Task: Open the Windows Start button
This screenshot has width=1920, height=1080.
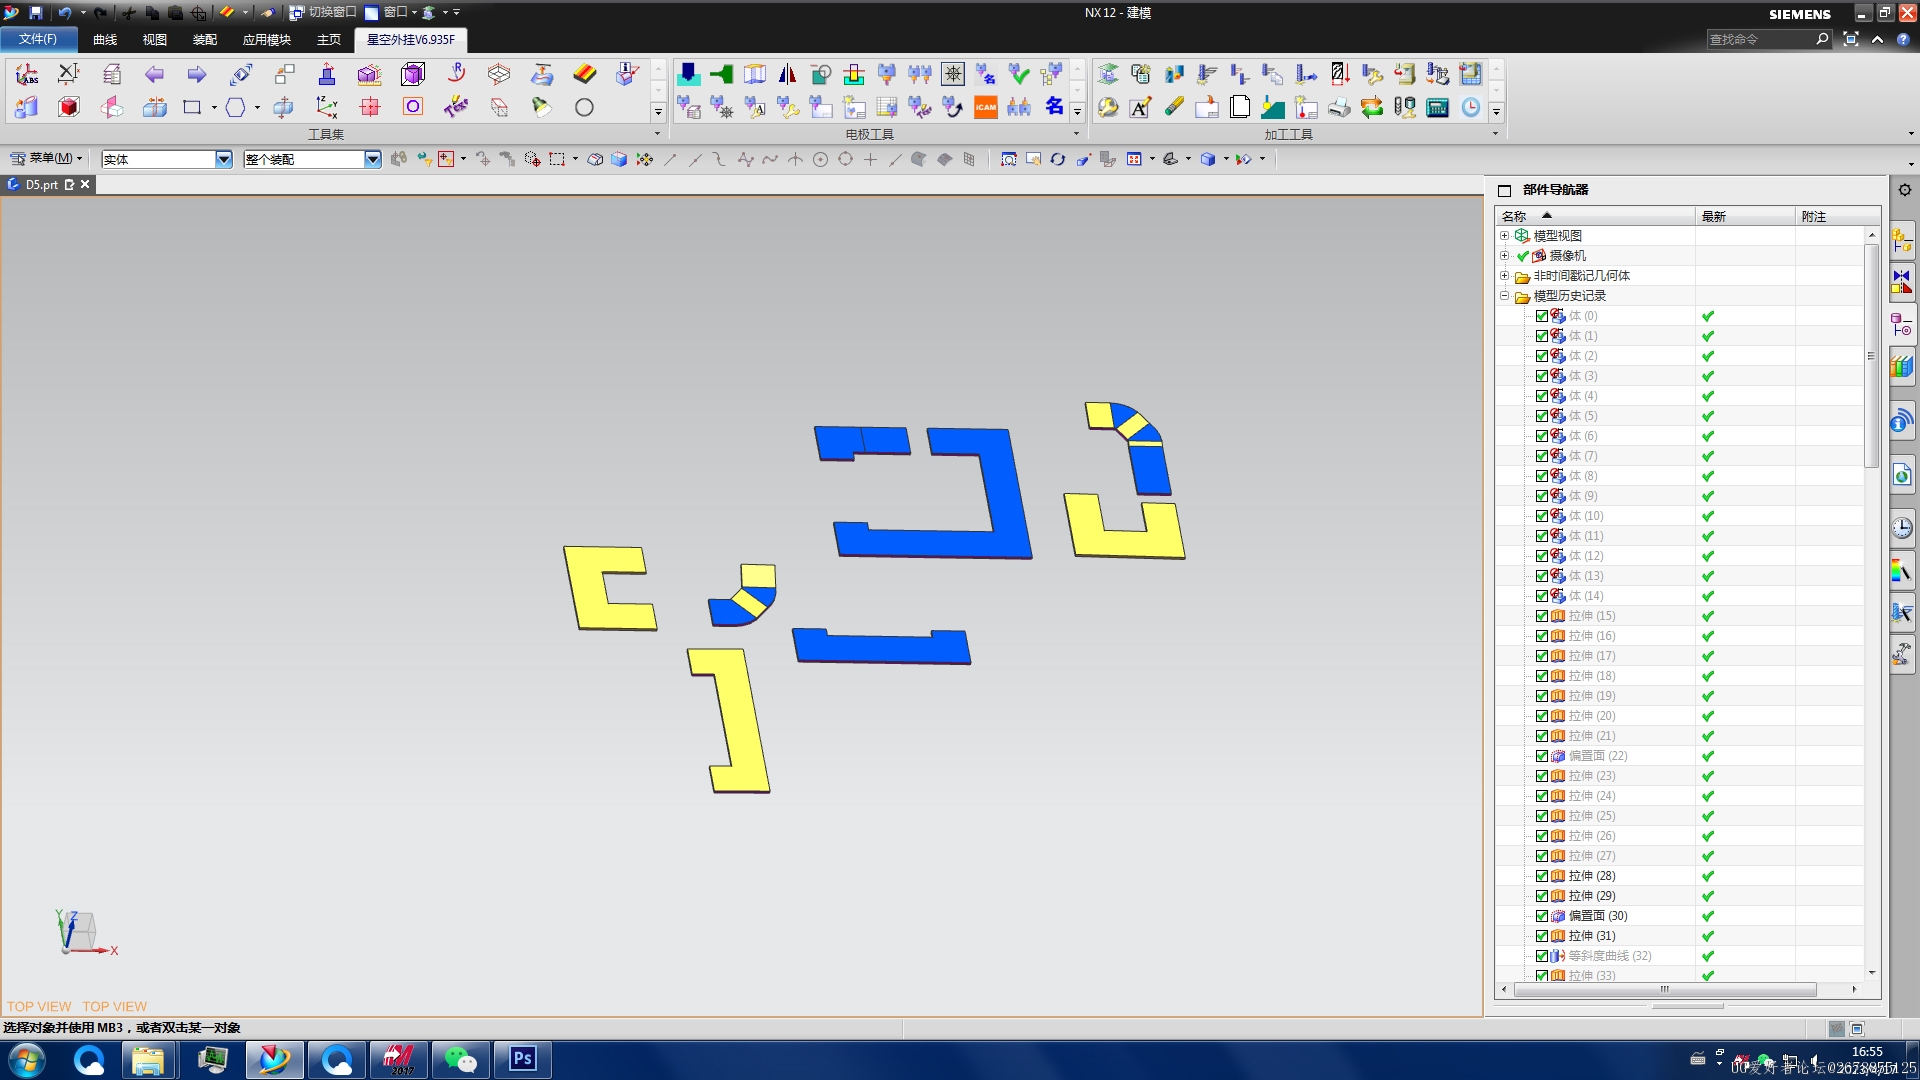Action: coord(27,1059)
